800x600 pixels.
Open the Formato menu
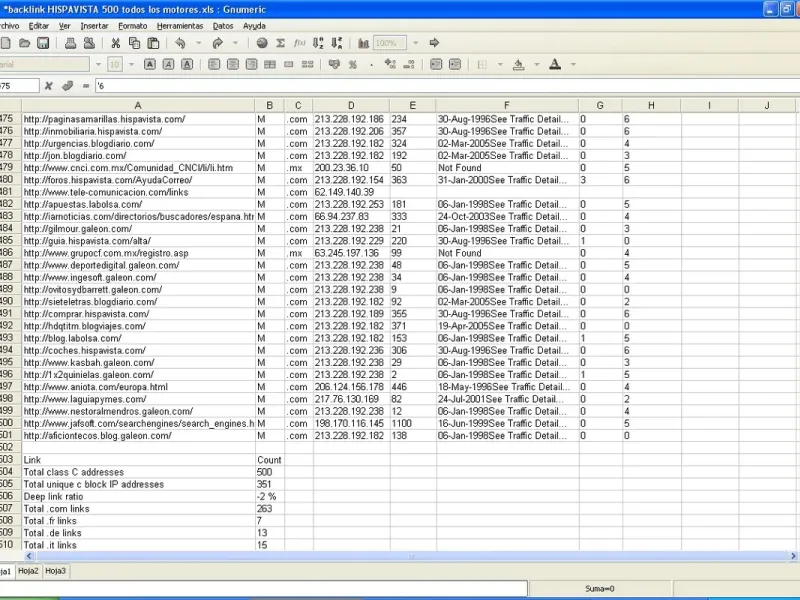[133, 26]
